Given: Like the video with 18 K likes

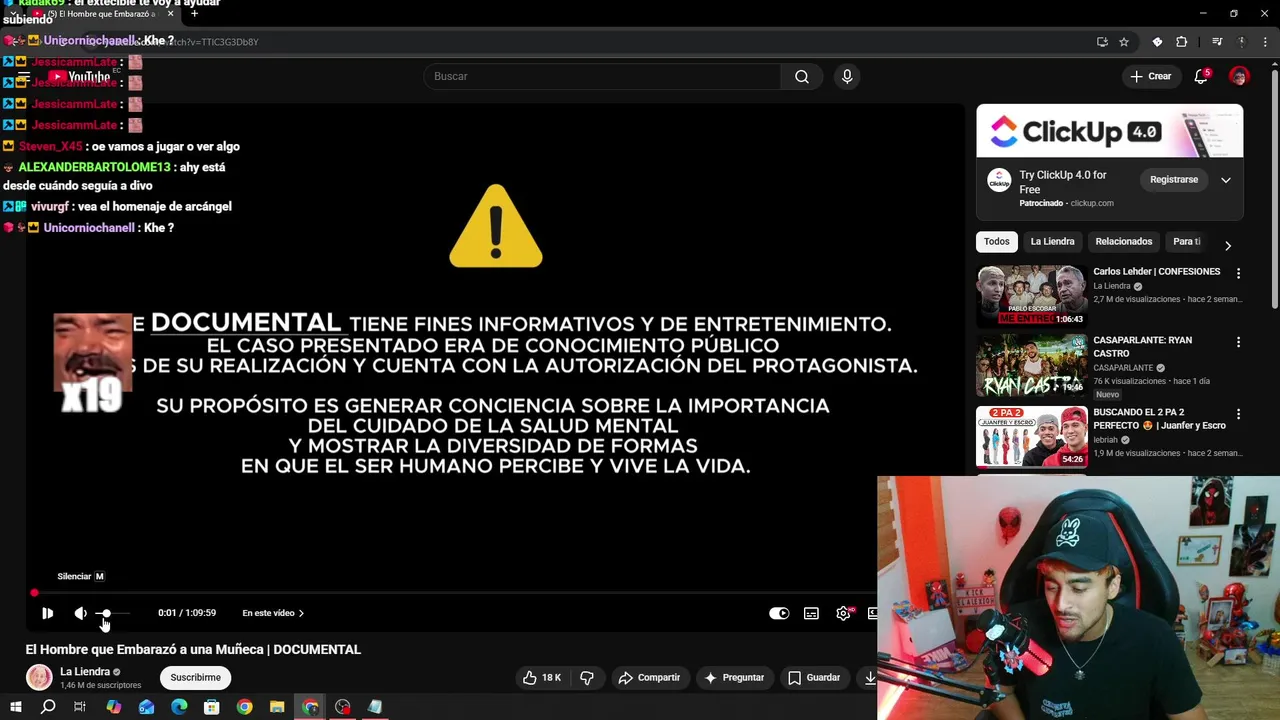Looking at the screenshot, I should (x=541, y=677).
